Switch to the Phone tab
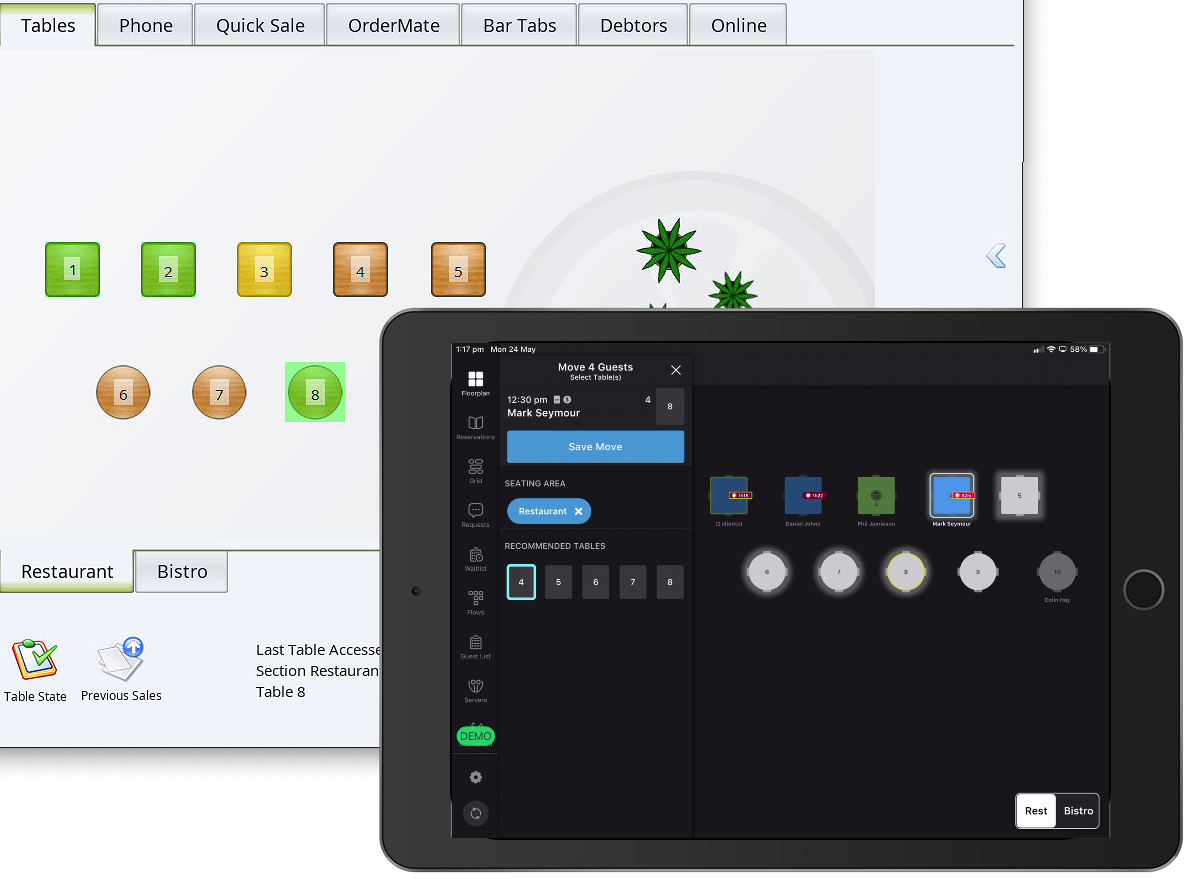Screen dimensions: 1192x884 (x=145, y=25)
